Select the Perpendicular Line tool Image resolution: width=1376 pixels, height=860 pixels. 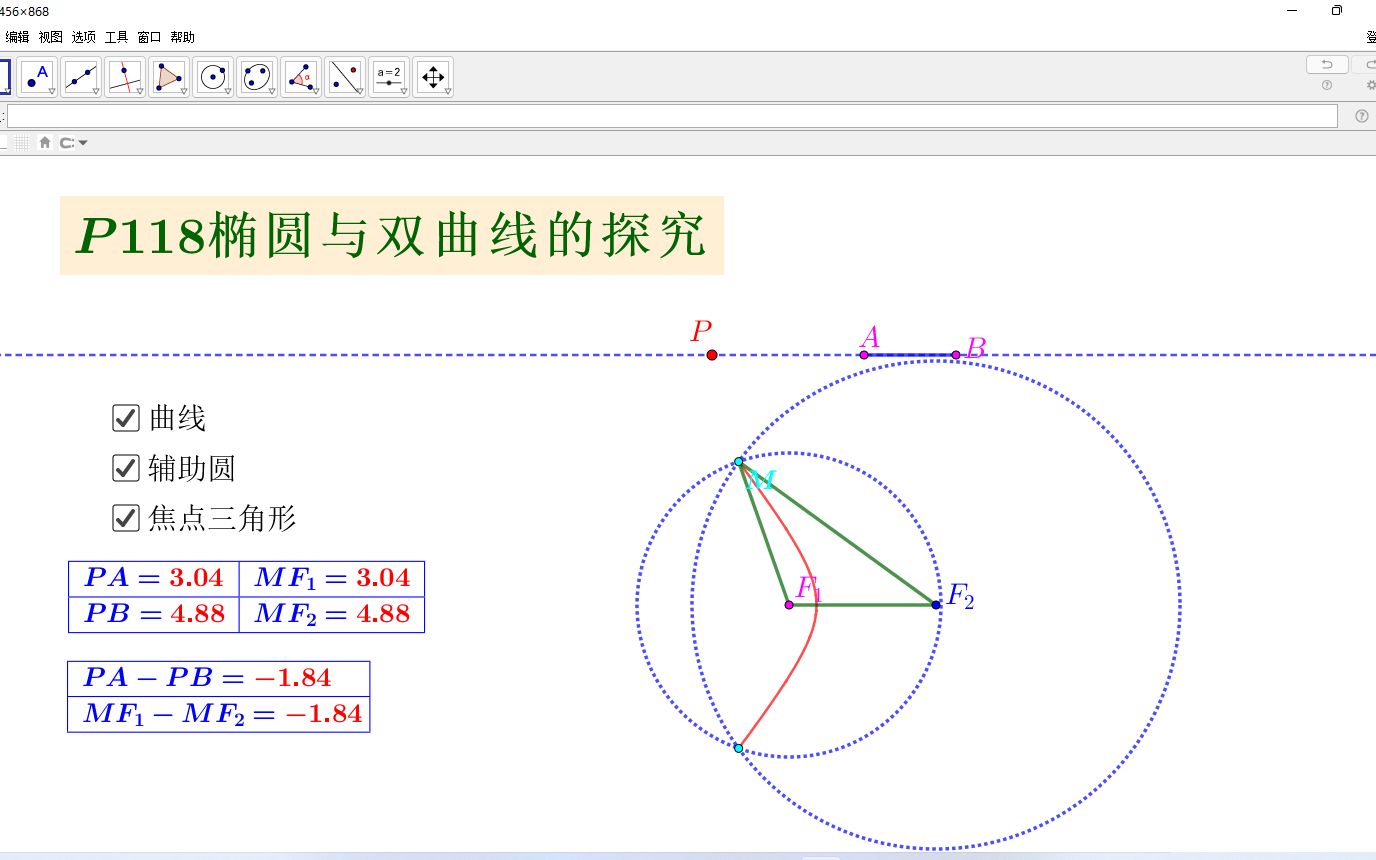pos(124,76)
